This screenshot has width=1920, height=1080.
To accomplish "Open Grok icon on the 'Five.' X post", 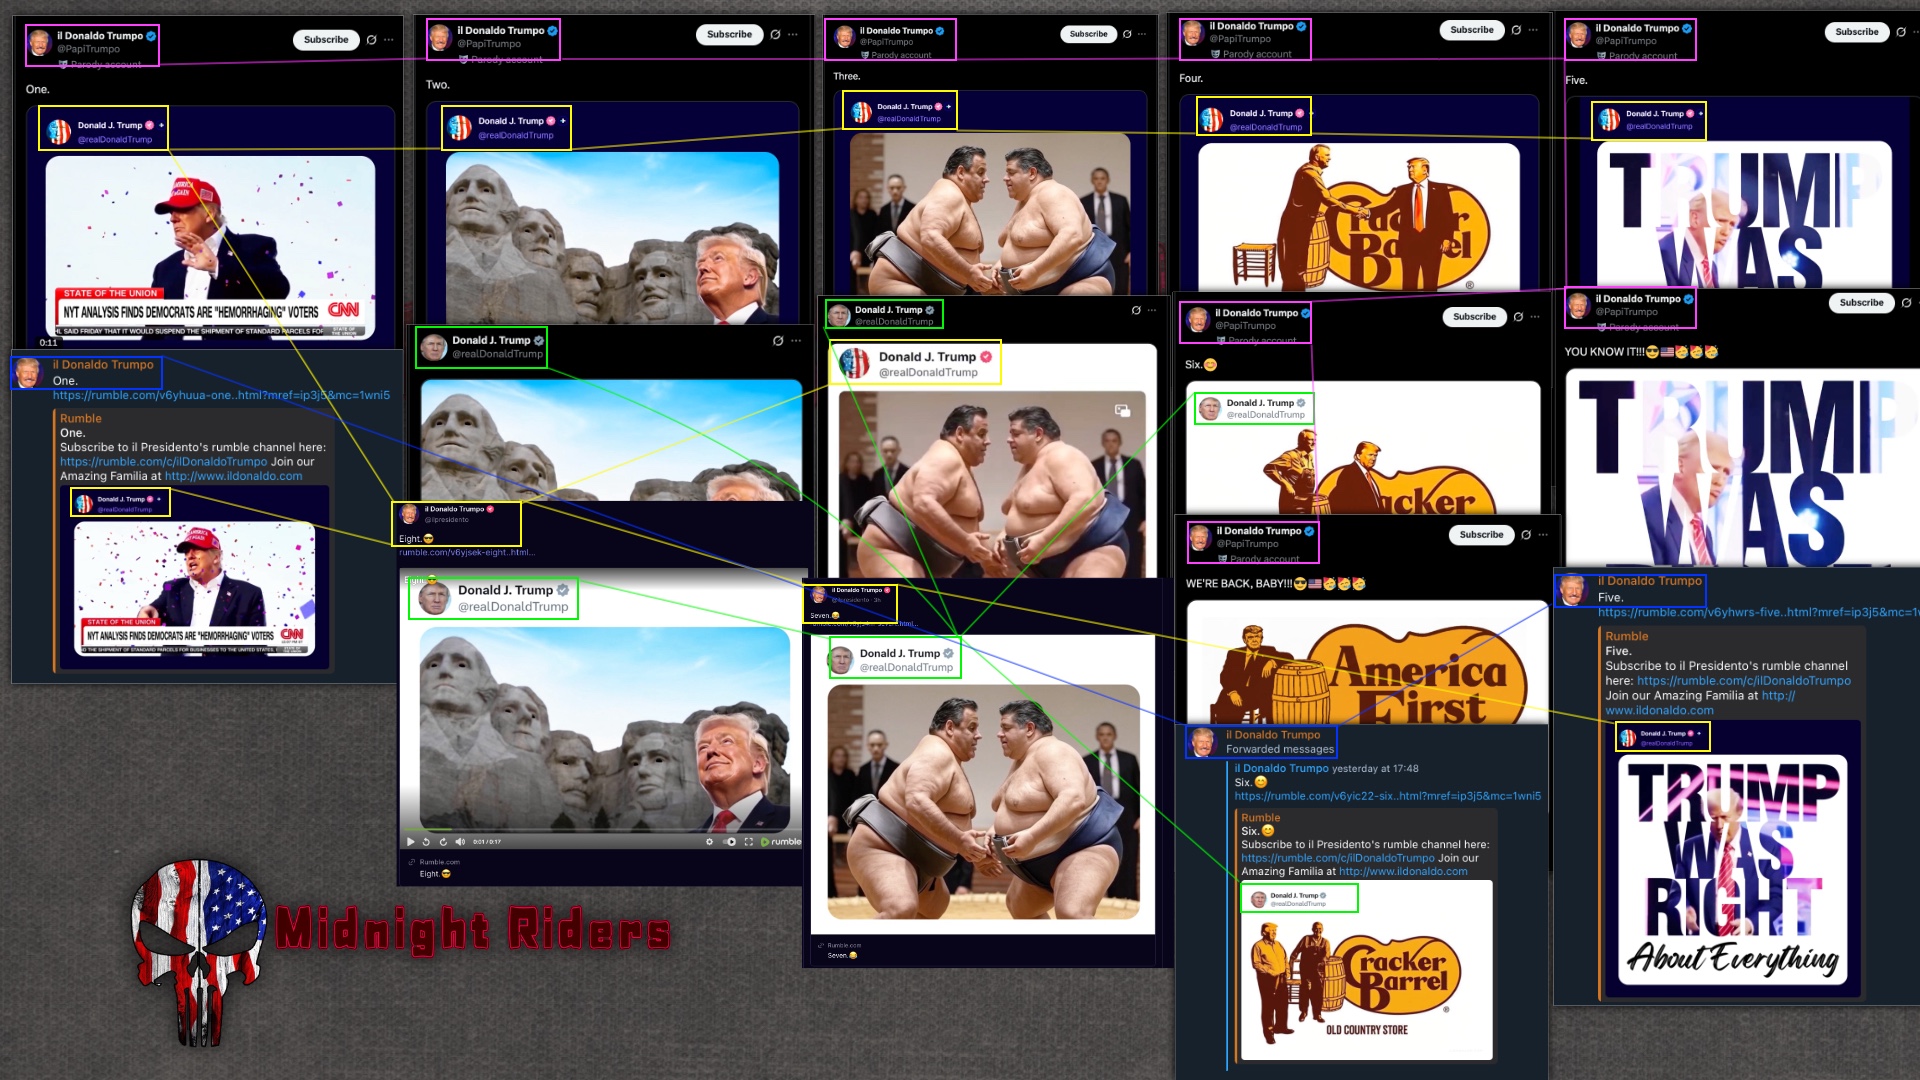I will [1901, 32].
